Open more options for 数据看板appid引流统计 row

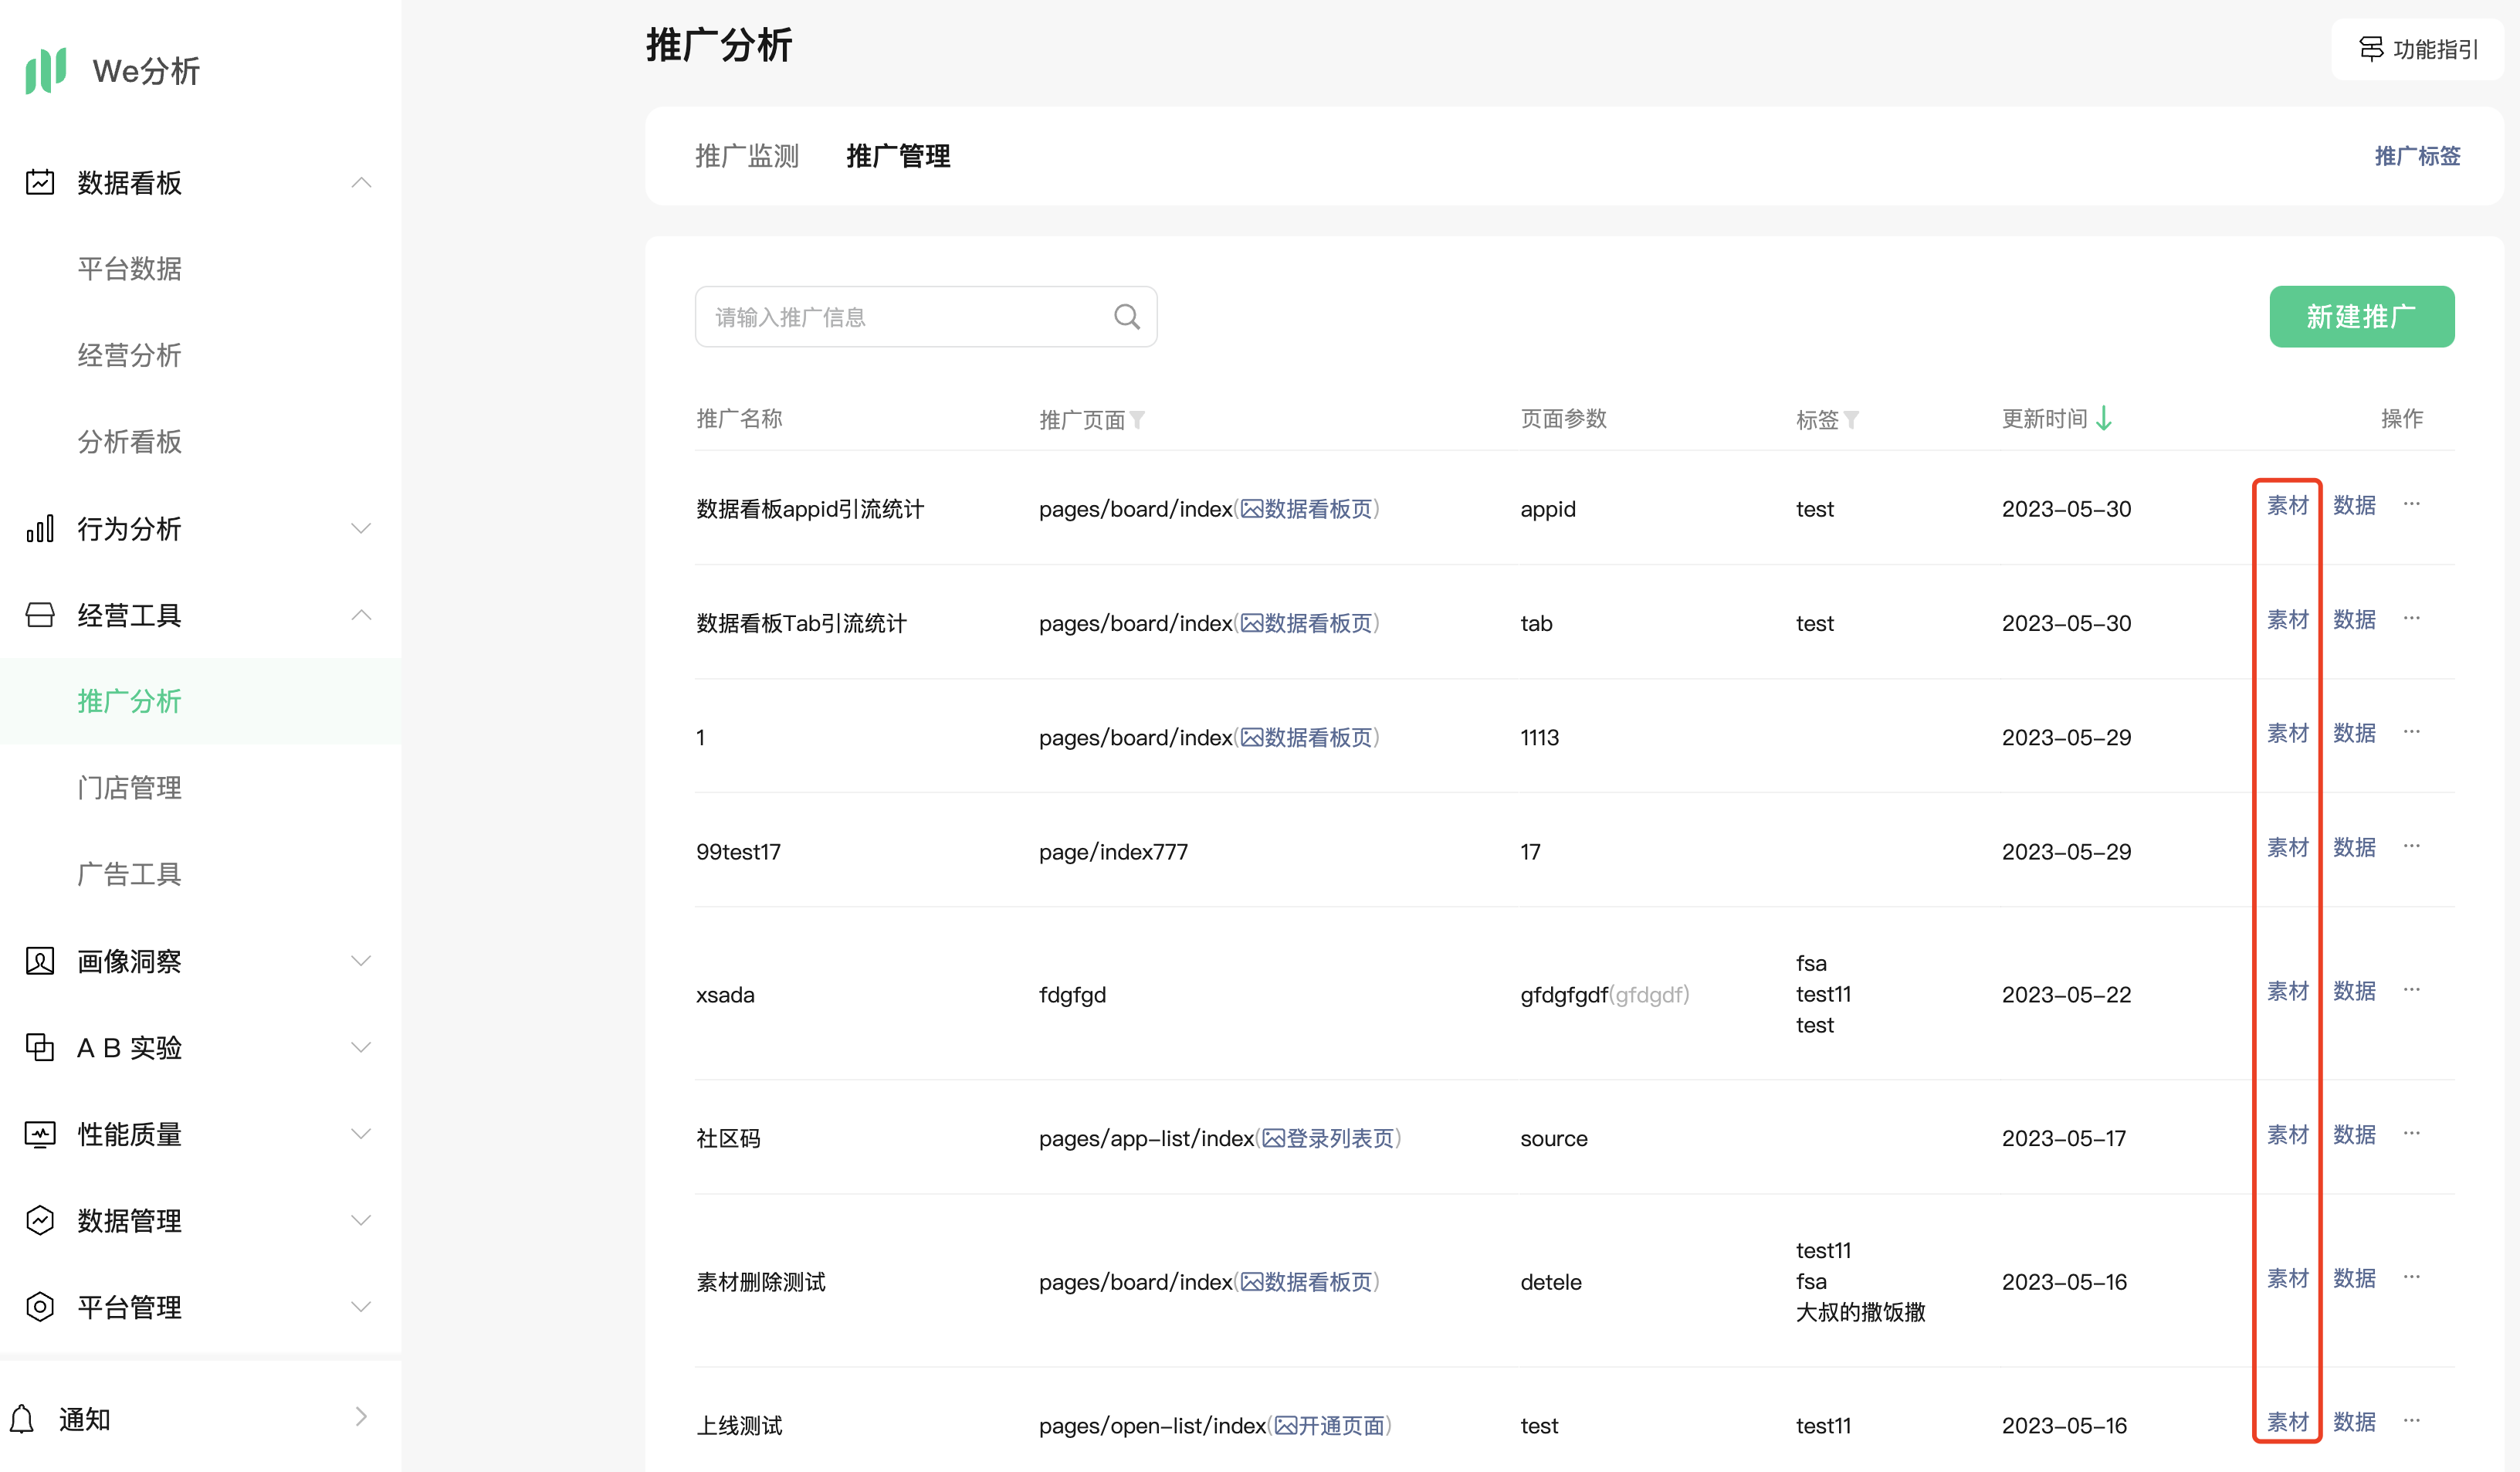2412,504
